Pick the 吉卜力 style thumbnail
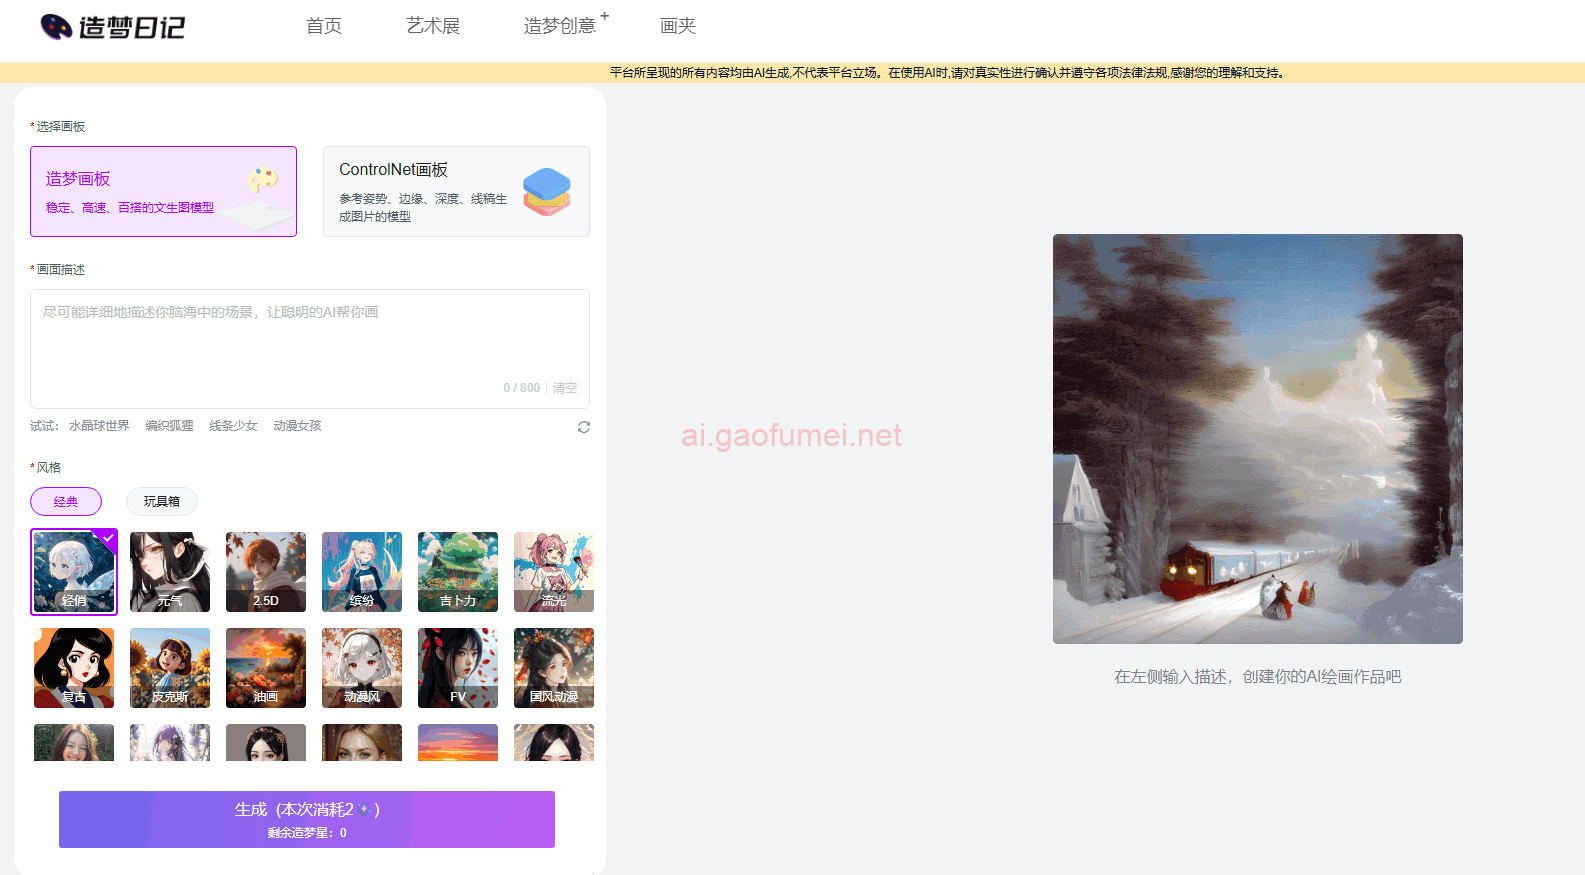This screenshot has width=1585, height=875. click(458, 572)
